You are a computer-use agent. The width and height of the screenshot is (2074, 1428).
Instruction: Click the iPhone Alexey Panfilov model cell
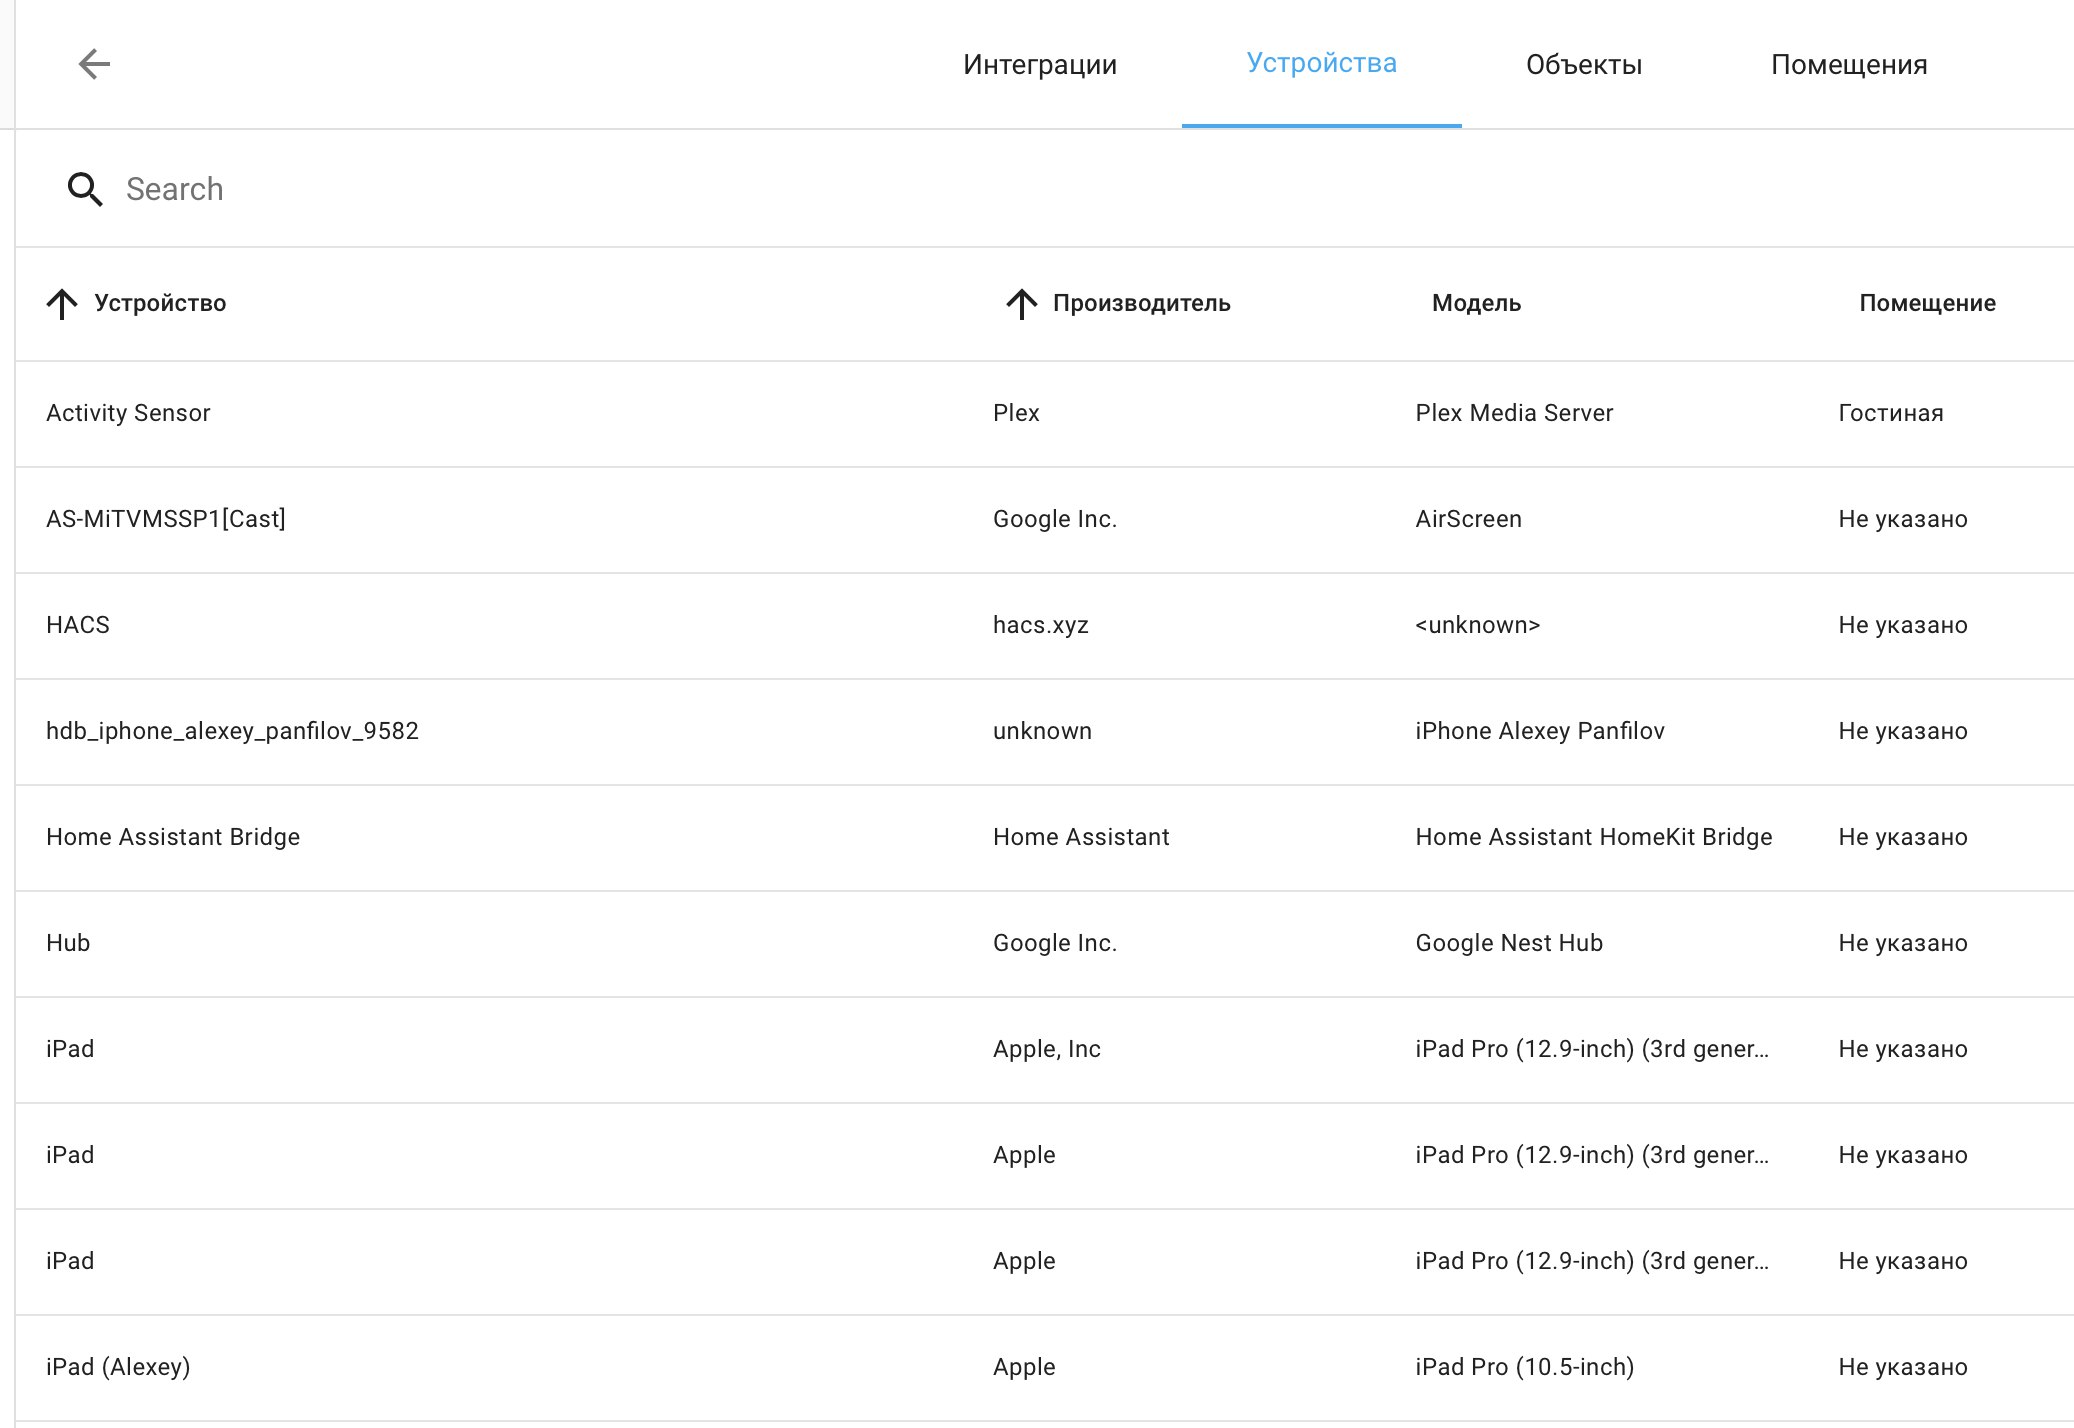(x=1540, y=731)
